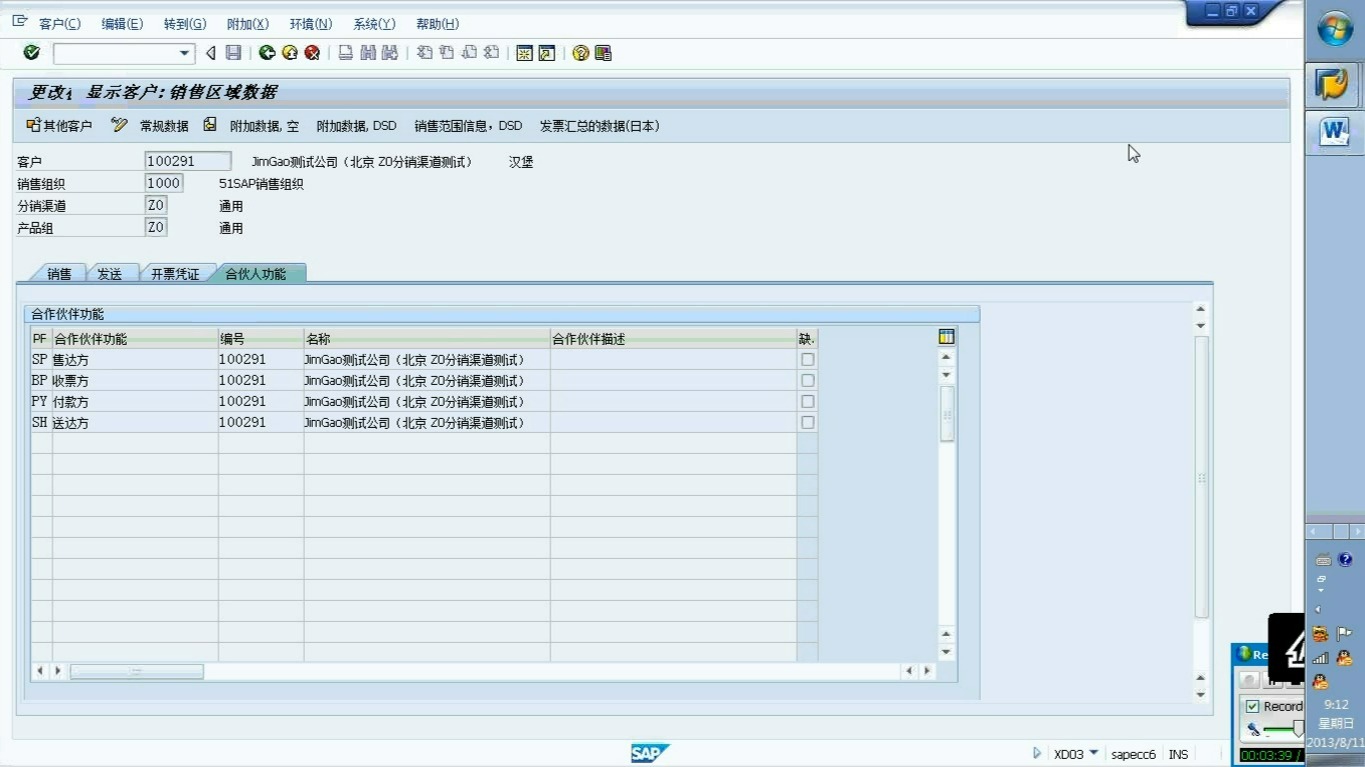Open the 帮助(H) menu
Viewport: 1365px width, 767px height.
(x=437, y=24)
